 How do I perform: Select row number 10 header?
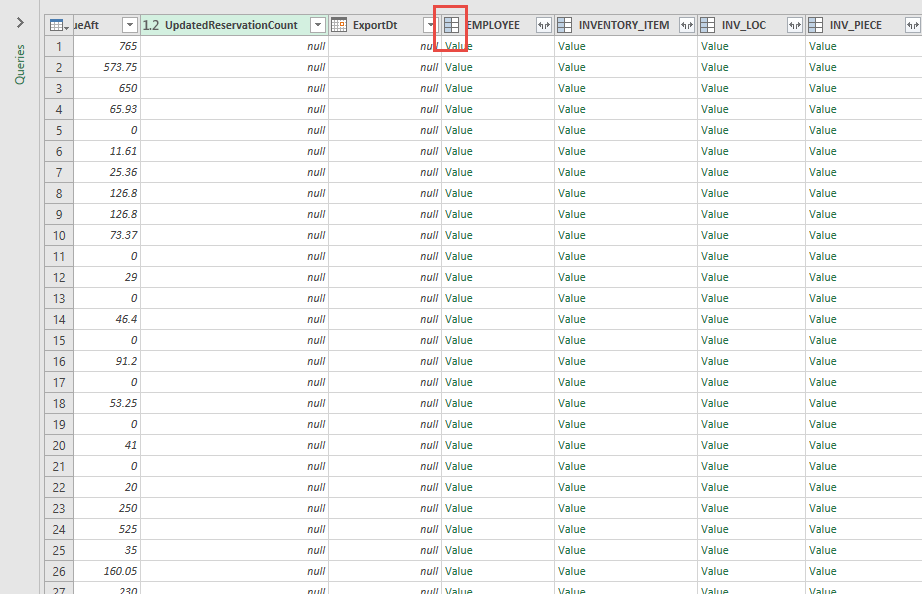click(59, 235)
